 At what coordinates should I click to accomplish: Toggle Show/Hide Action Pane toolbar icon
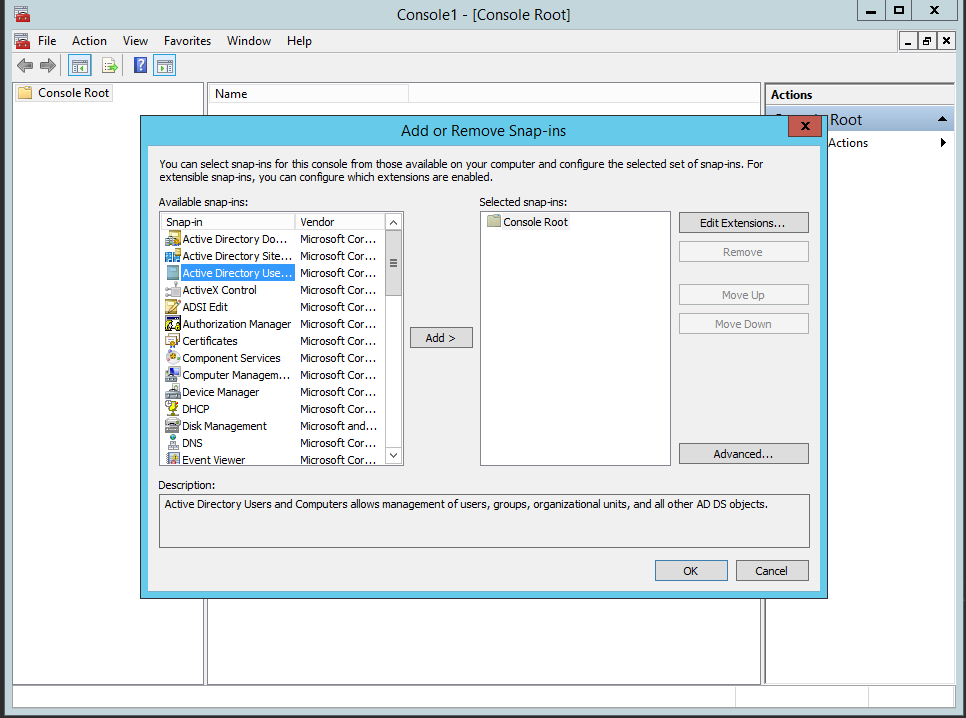point(164,65)
